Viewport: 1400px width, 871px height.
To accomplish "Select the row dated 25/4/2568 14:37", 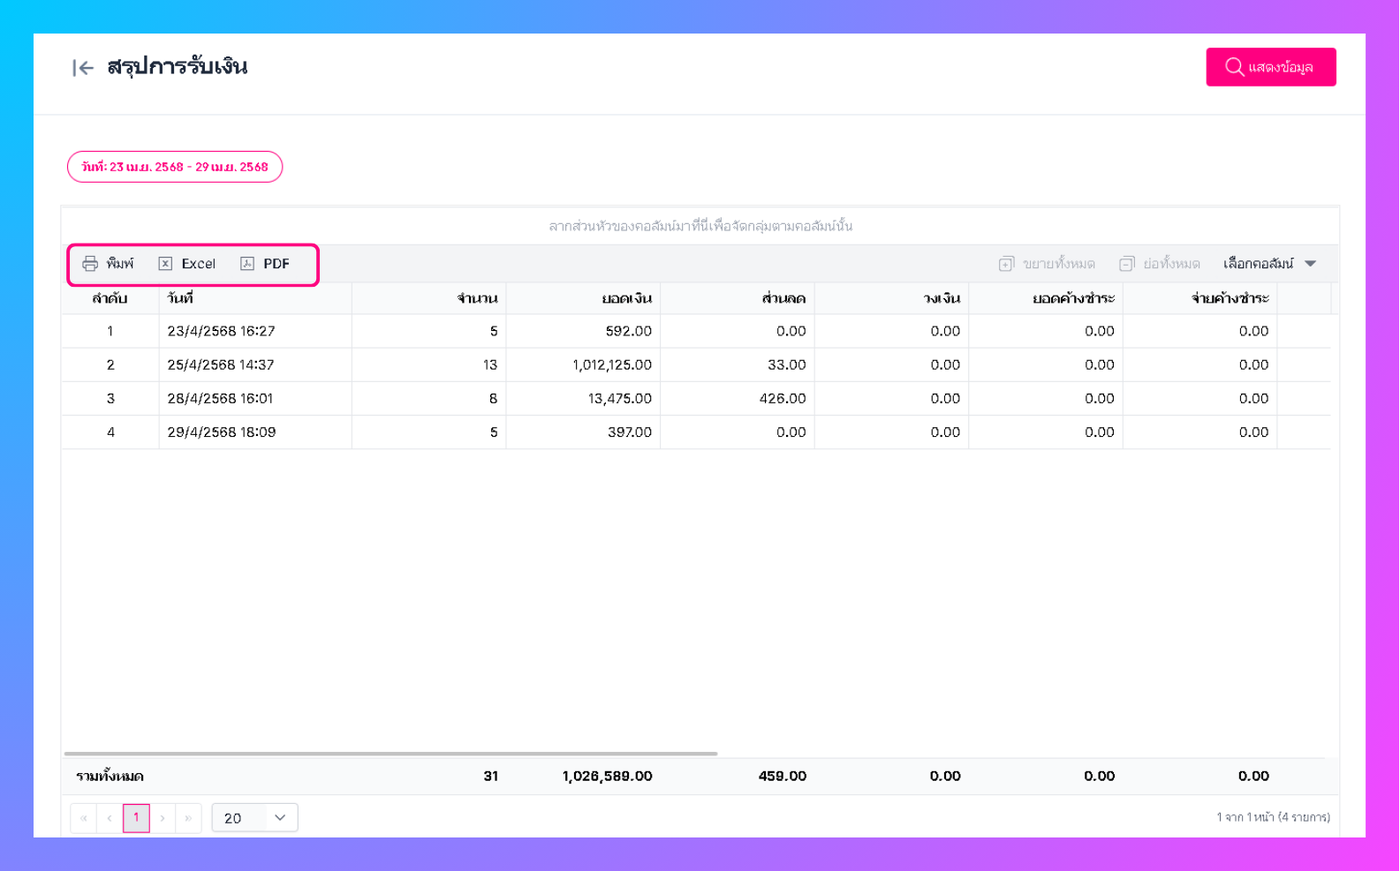I will tap(696, 365).
